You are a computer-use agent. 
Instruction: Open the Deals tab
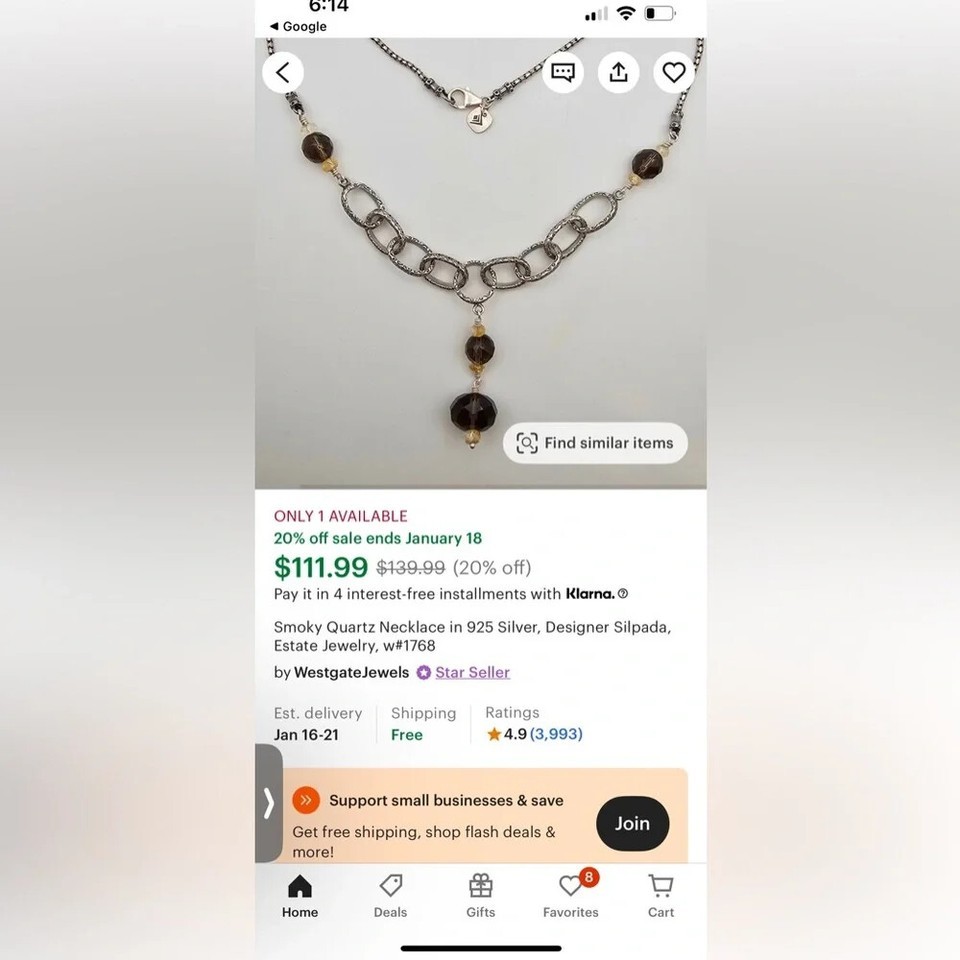(x=391, y=896)
